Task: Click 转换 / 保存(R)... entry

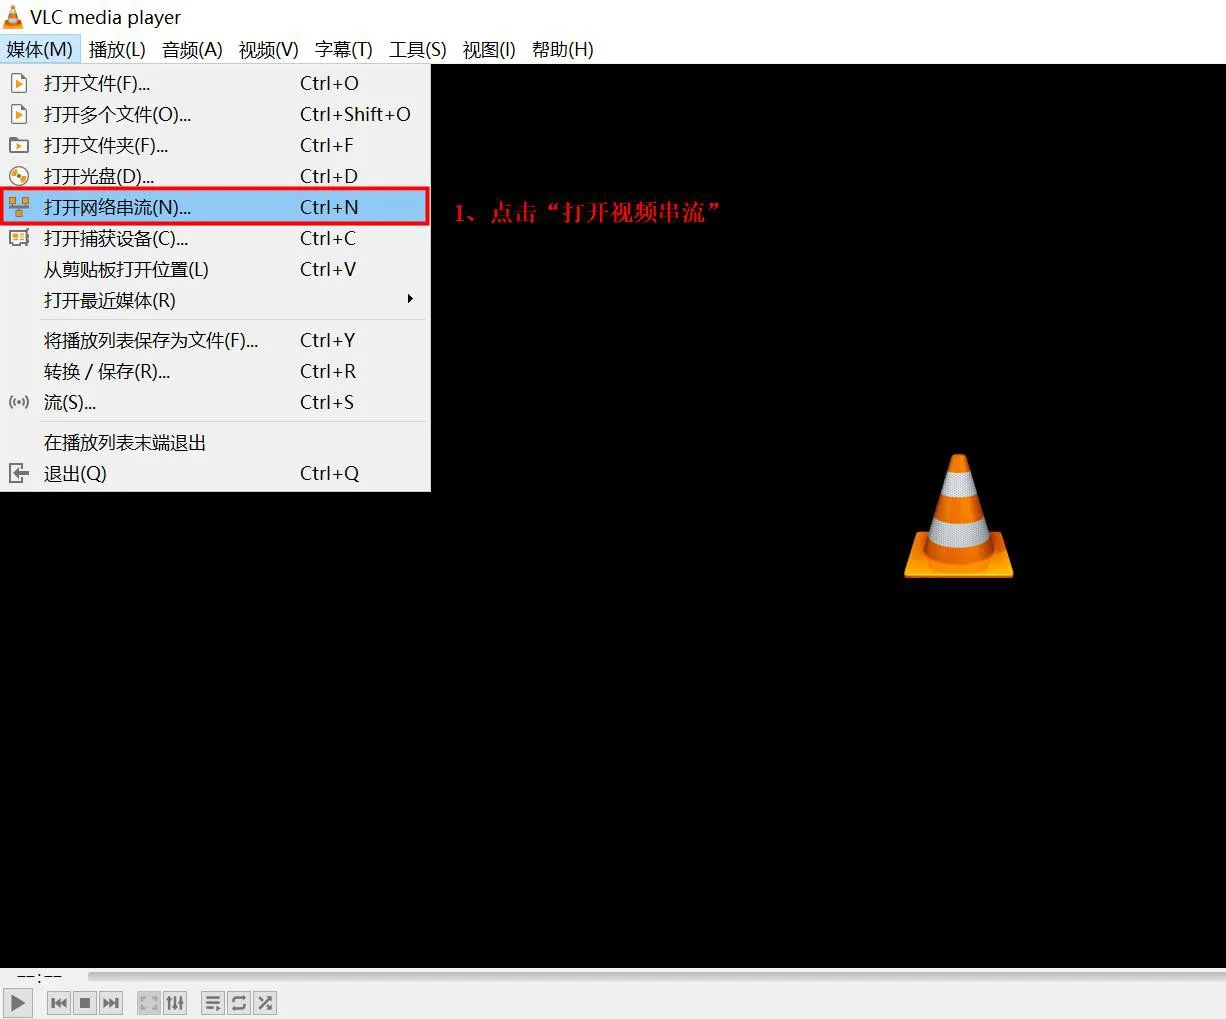Action: [x=107, y=371]
